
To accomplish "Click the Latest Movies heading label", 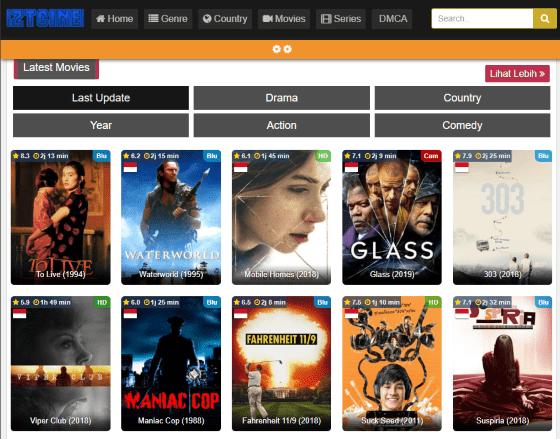I will (x=56, y=68).
